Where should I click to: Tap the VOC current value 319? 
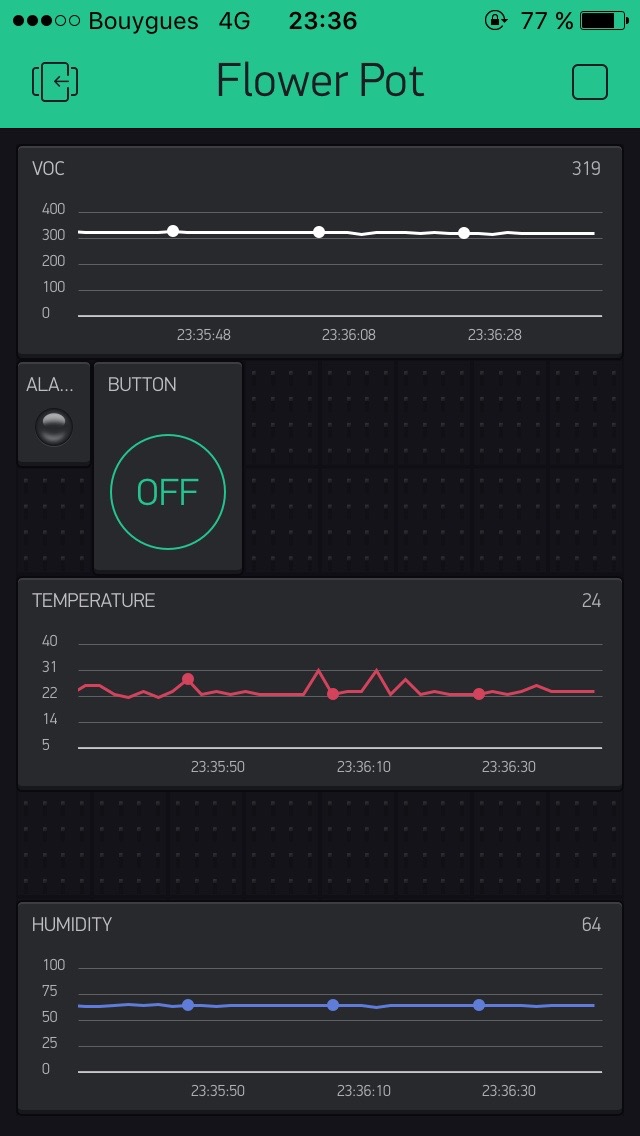coord(586,169)
